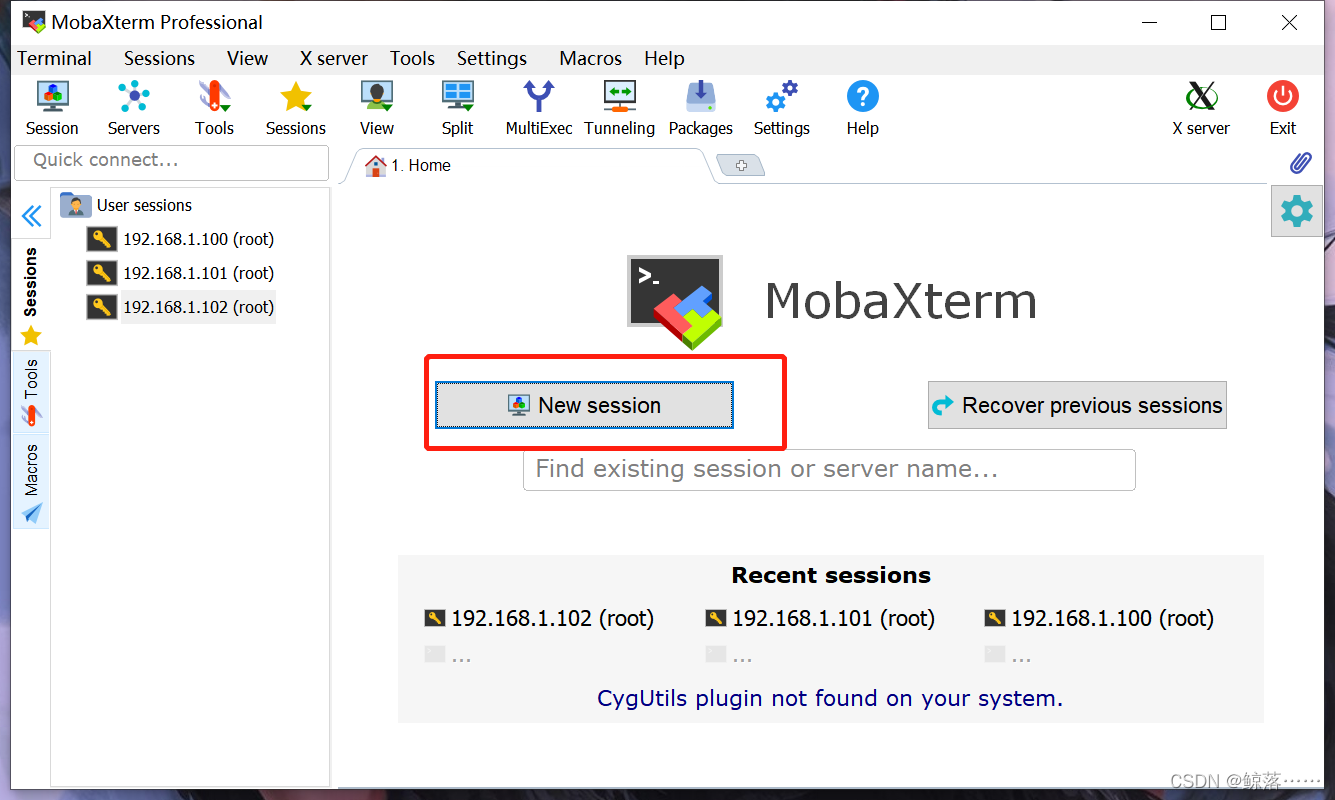Click the key icon for 192.168.1.102
The width and height of the screenshot is (1335, 800).
point(102,307)
